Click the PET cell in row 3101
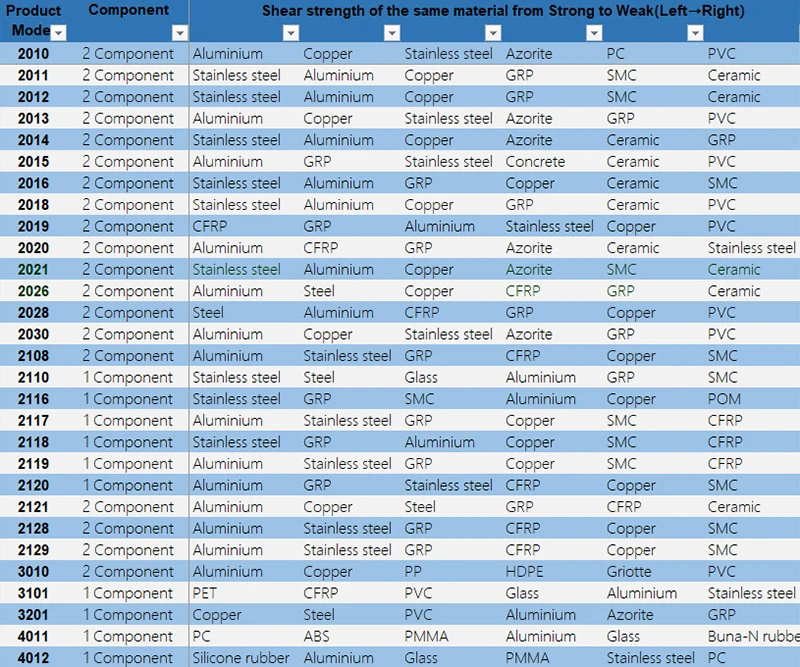The width and height of the screenshot is (800, 667). pos(205,594)
